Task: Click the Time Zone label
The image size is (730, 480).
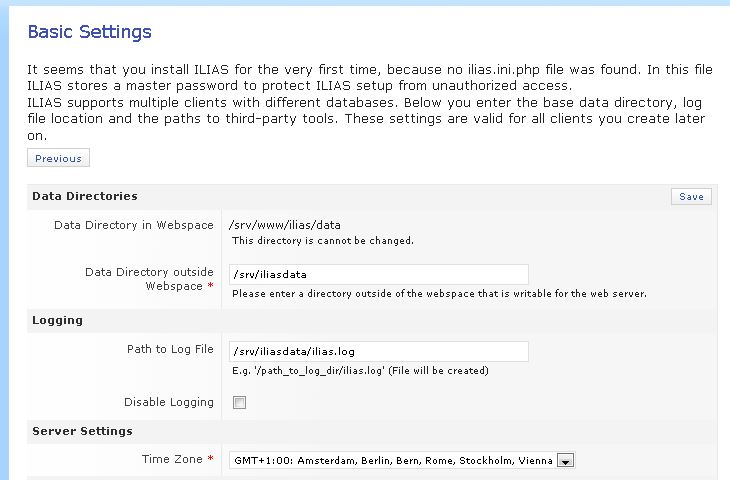Action: click(173, 459)
